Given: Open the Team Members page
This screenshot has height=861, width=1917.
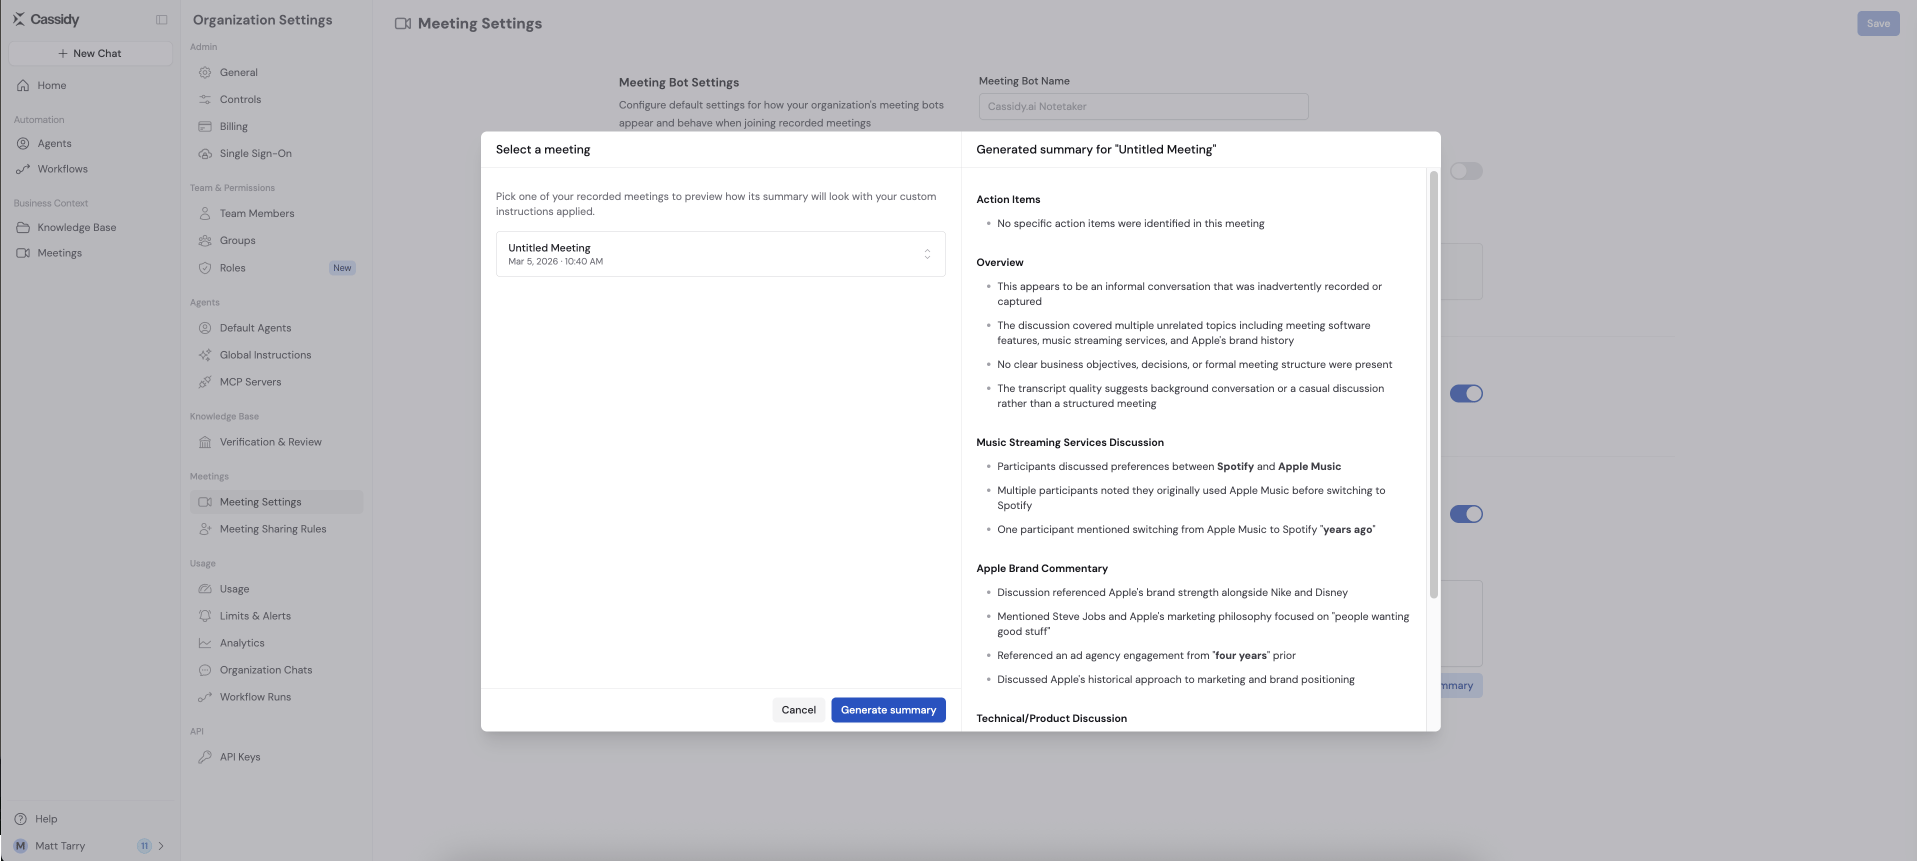Looking at the screenshot, I should point(276,214).
